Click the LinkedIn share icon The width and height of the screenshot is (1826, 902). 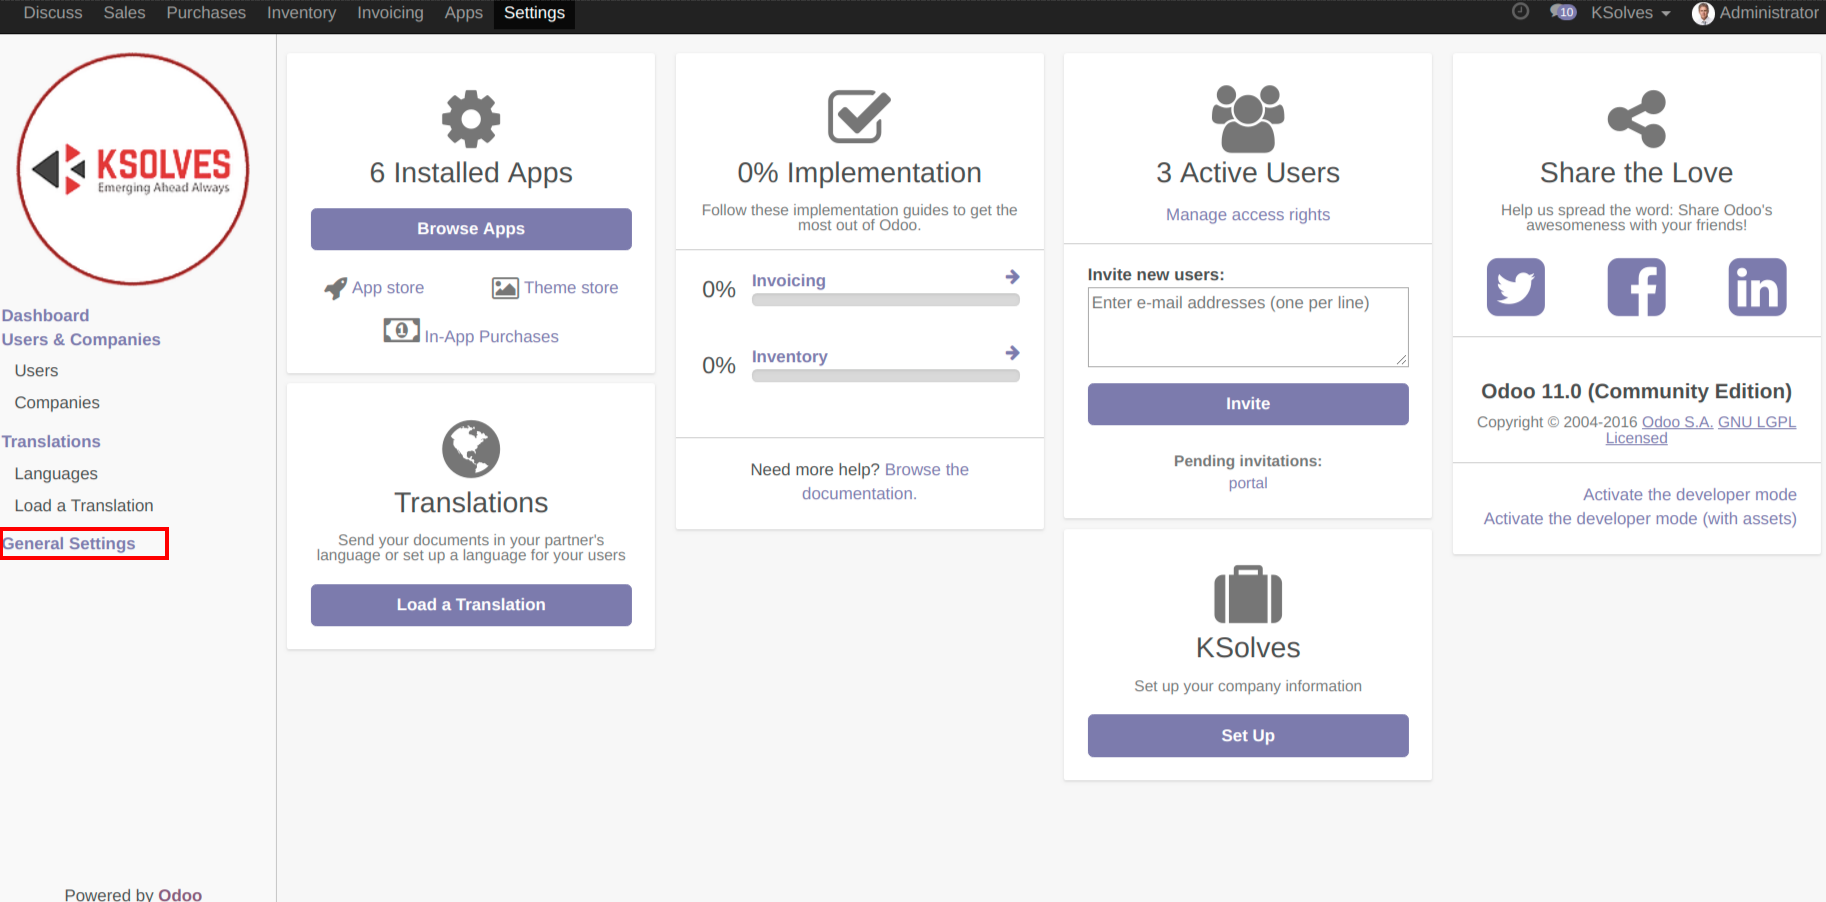tap(1757, 287)
